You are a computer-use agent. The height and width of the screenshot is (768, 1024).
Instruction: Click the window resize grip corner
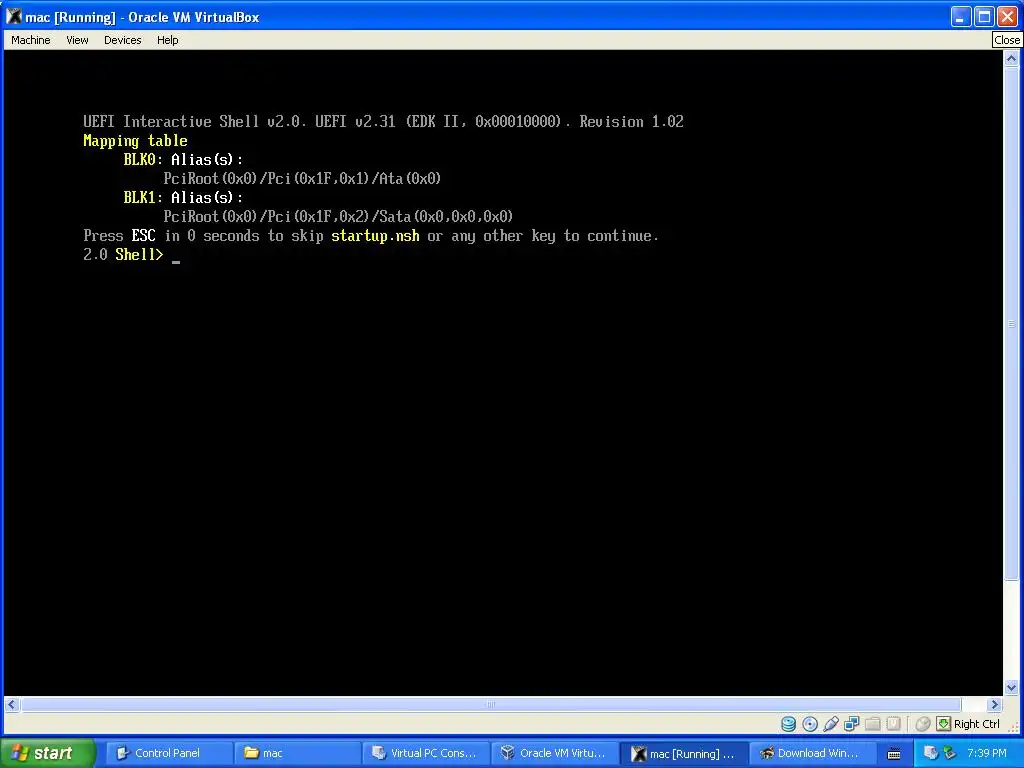tap(1014, 726)
